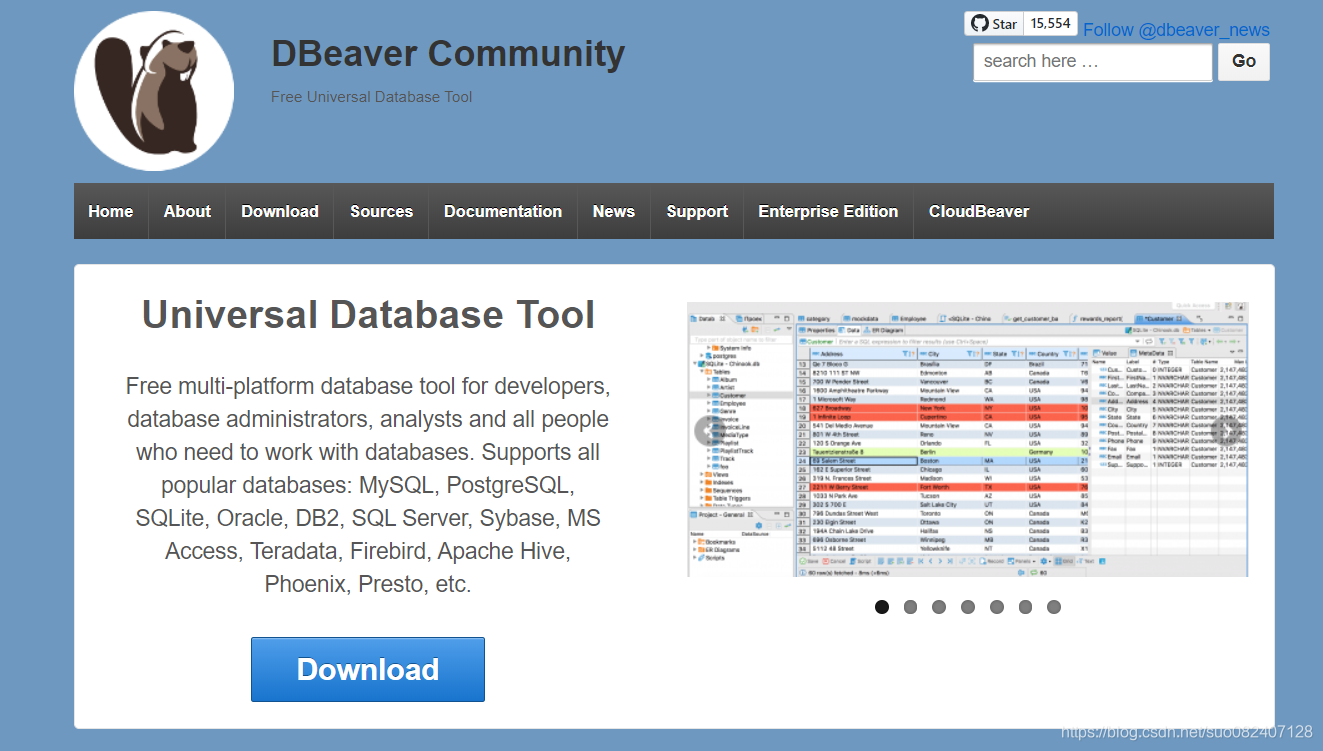
Task: Select the fifth carousel dot
Action: (x=997, y=607)
